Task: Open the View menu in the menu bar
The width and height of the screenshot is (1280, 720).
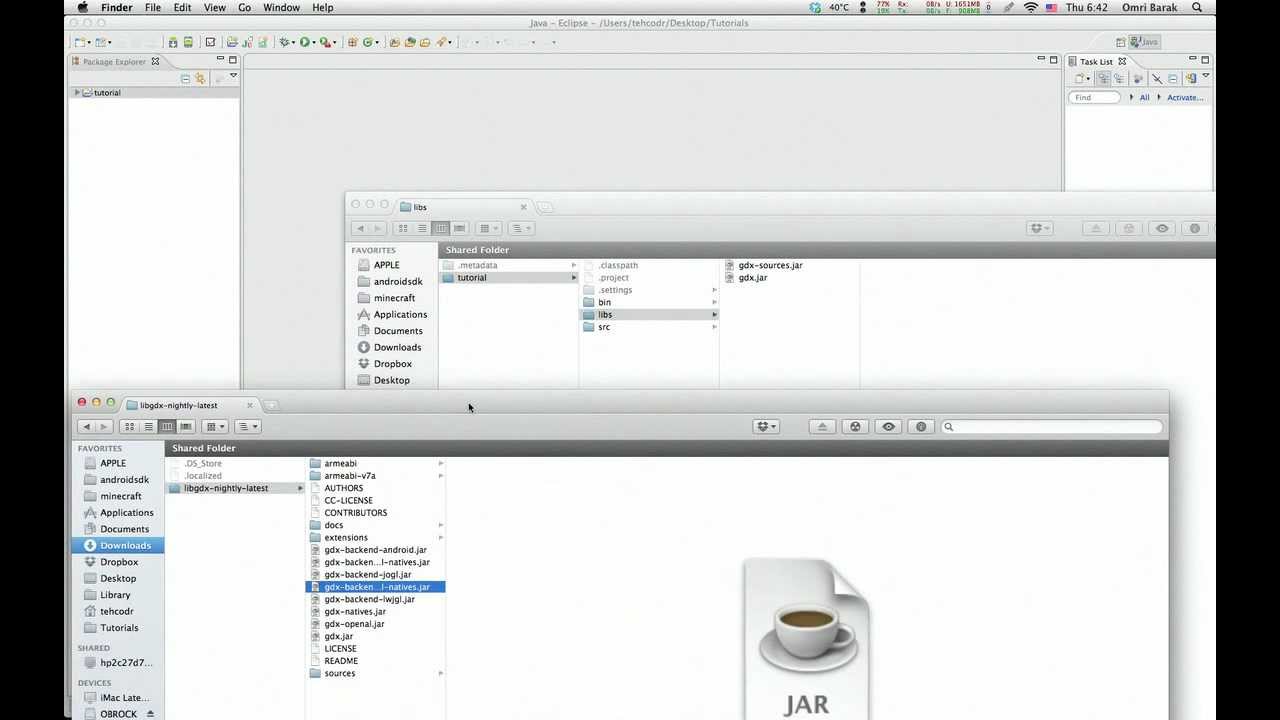Action: [x=214, y=7]
